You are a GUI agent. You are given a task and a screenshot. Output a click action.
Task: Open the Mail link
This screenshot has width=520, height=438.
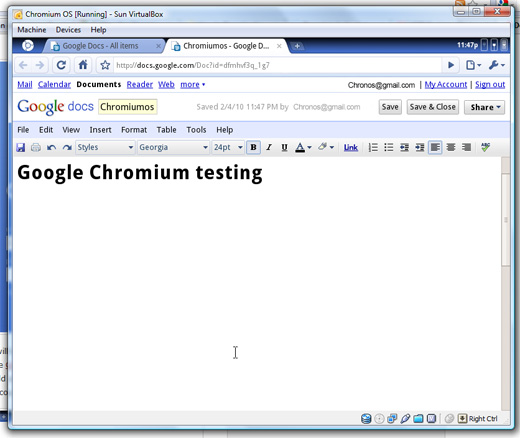25,85
